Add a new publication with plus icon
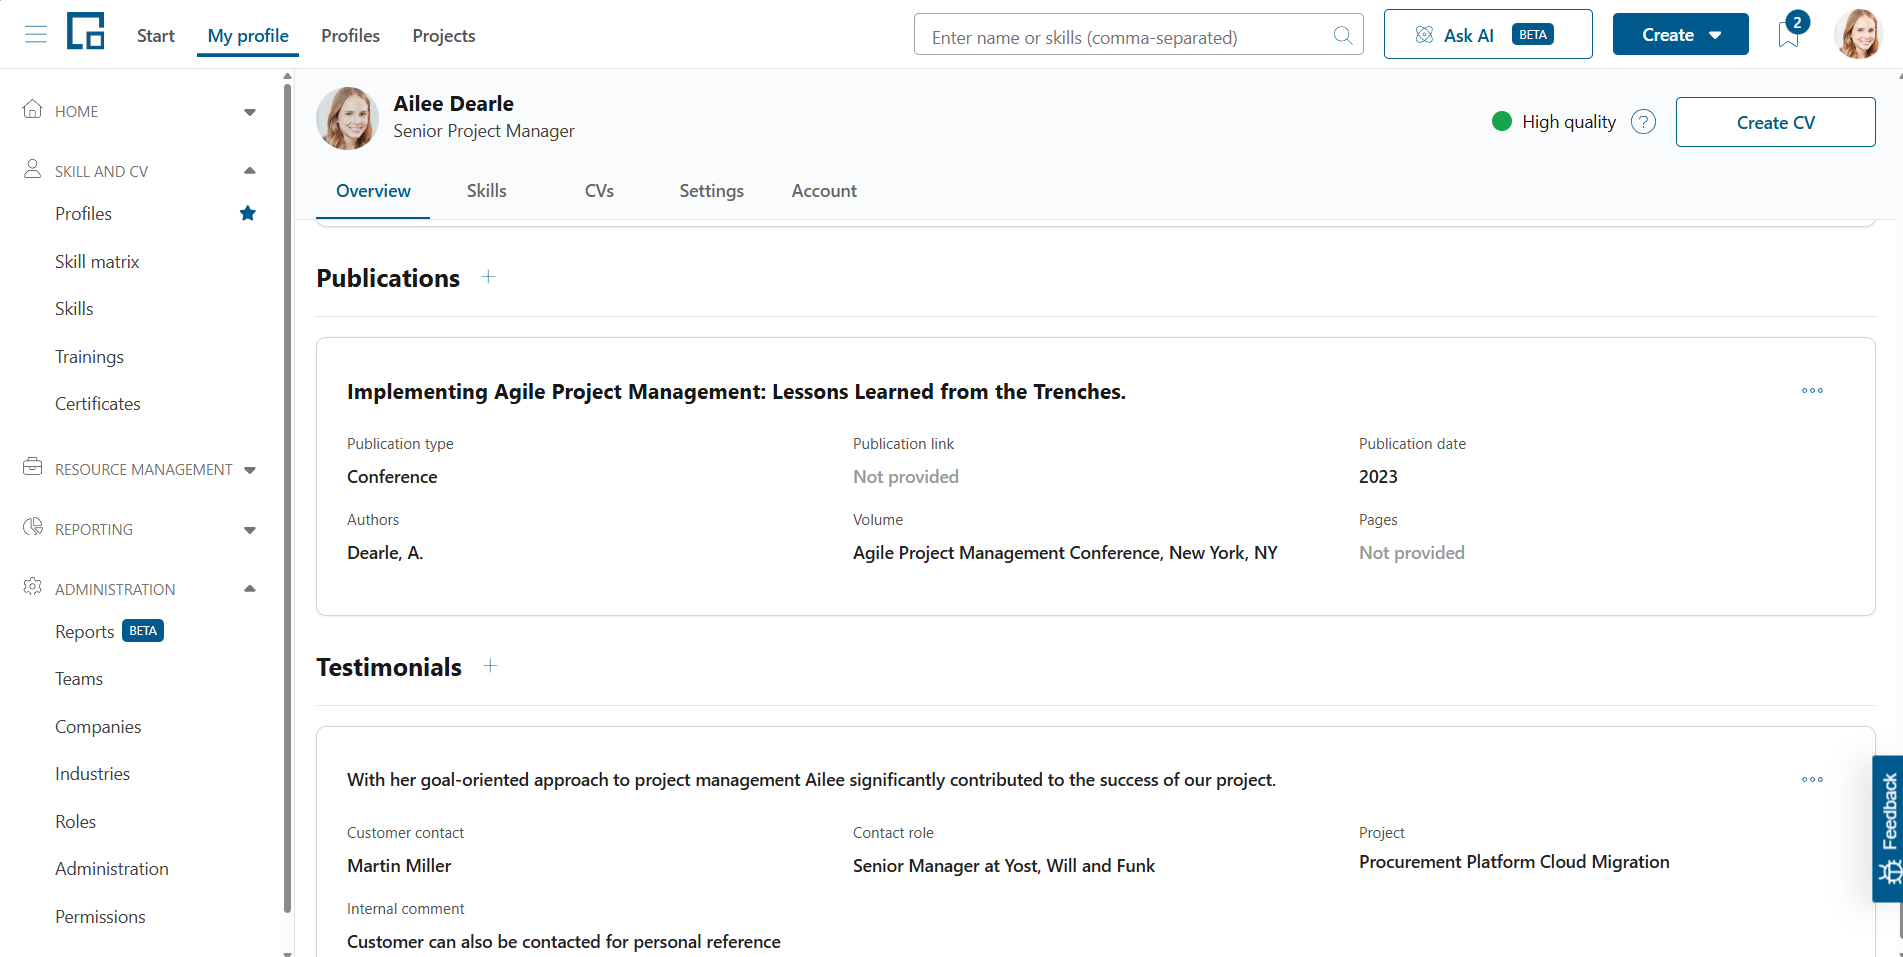The height and width of the screenshot is (957, 1903). click(488, 277)
